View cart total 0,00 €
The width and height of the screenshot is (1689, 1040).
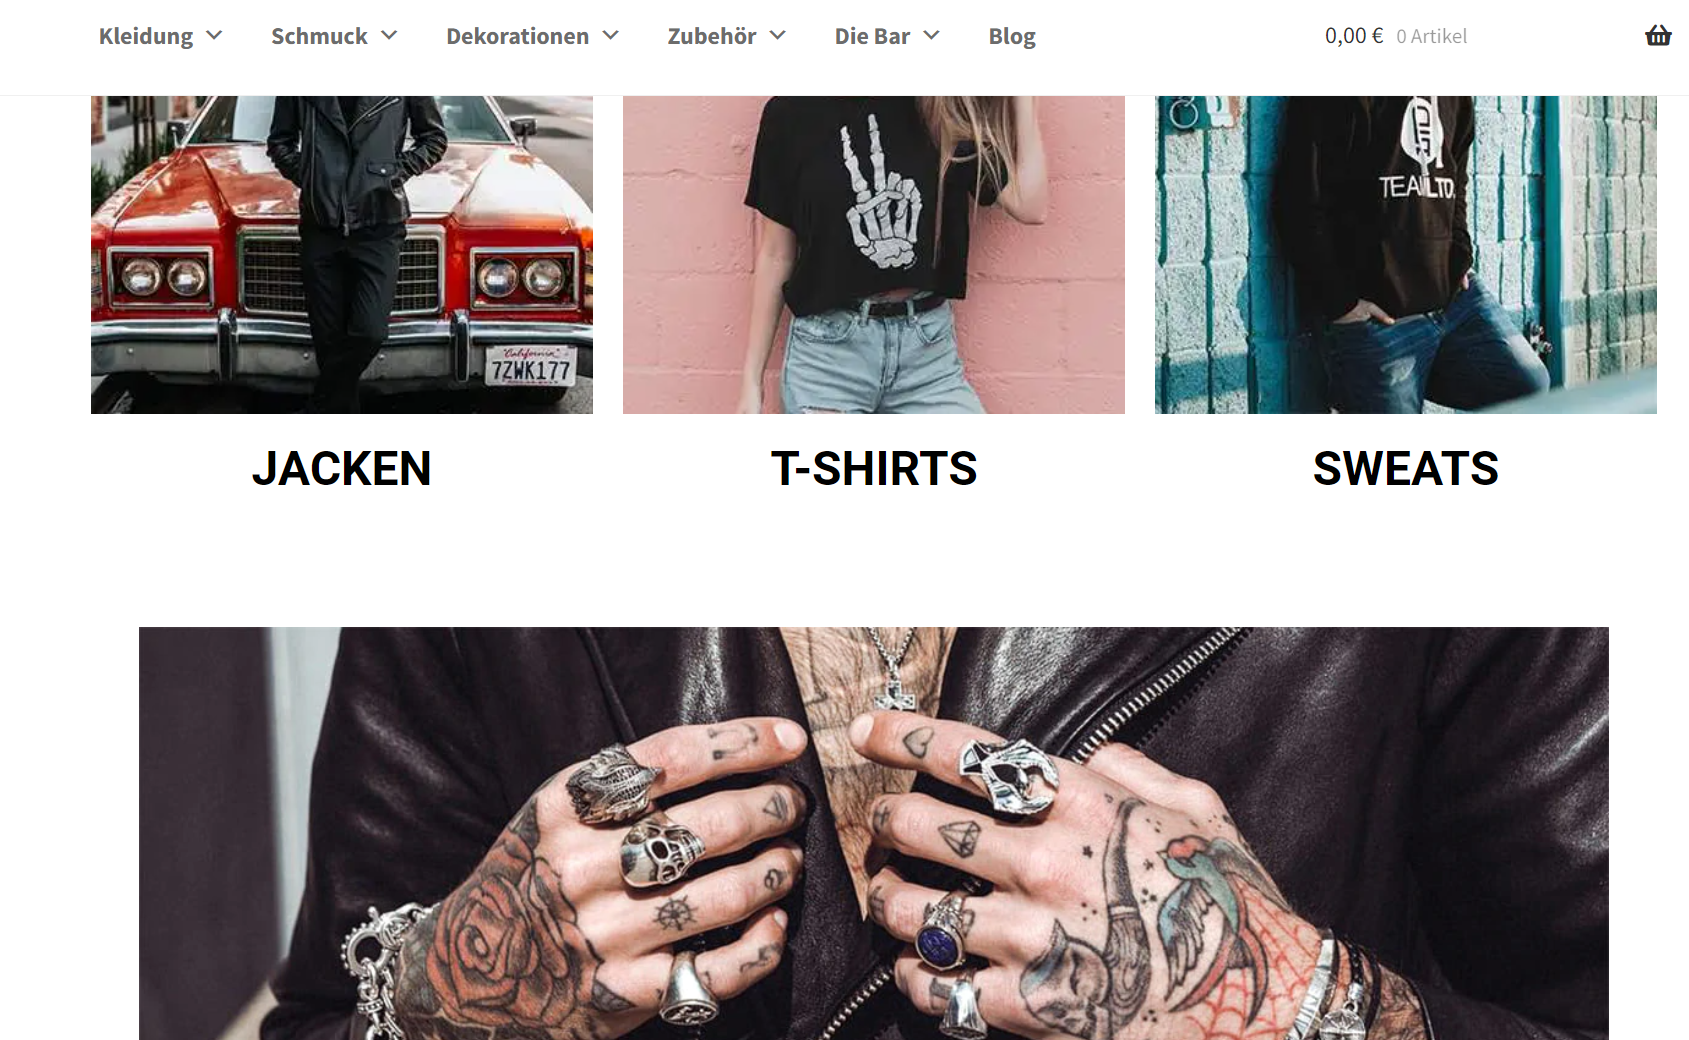pyautogui.click(x=1354, y=36)
